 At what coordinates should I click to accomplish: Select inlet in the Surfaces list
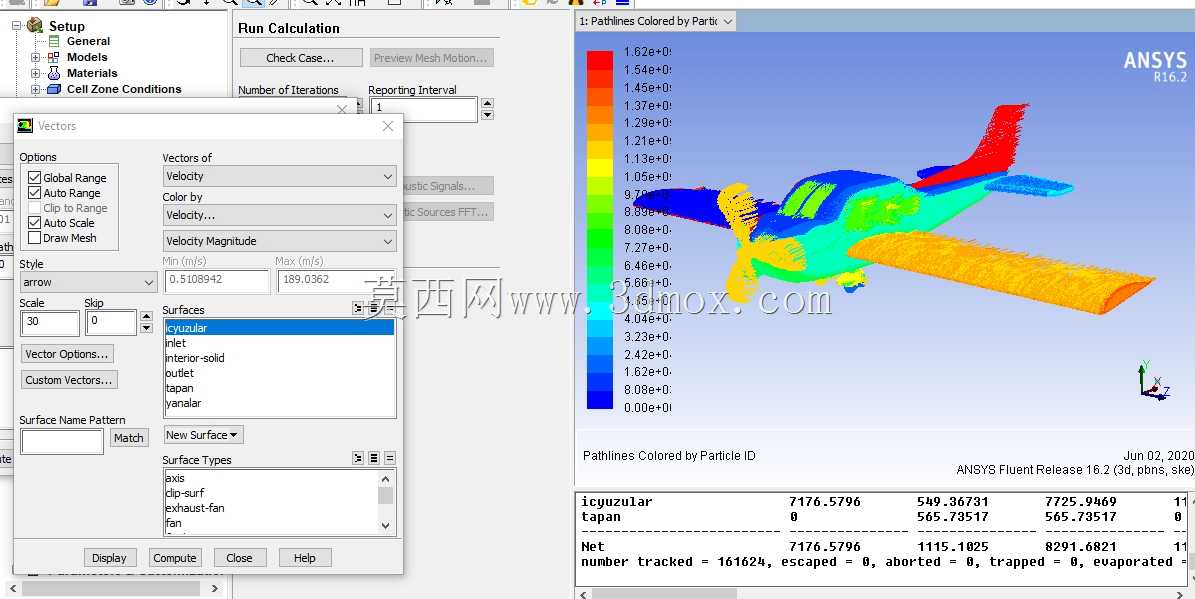279,343
